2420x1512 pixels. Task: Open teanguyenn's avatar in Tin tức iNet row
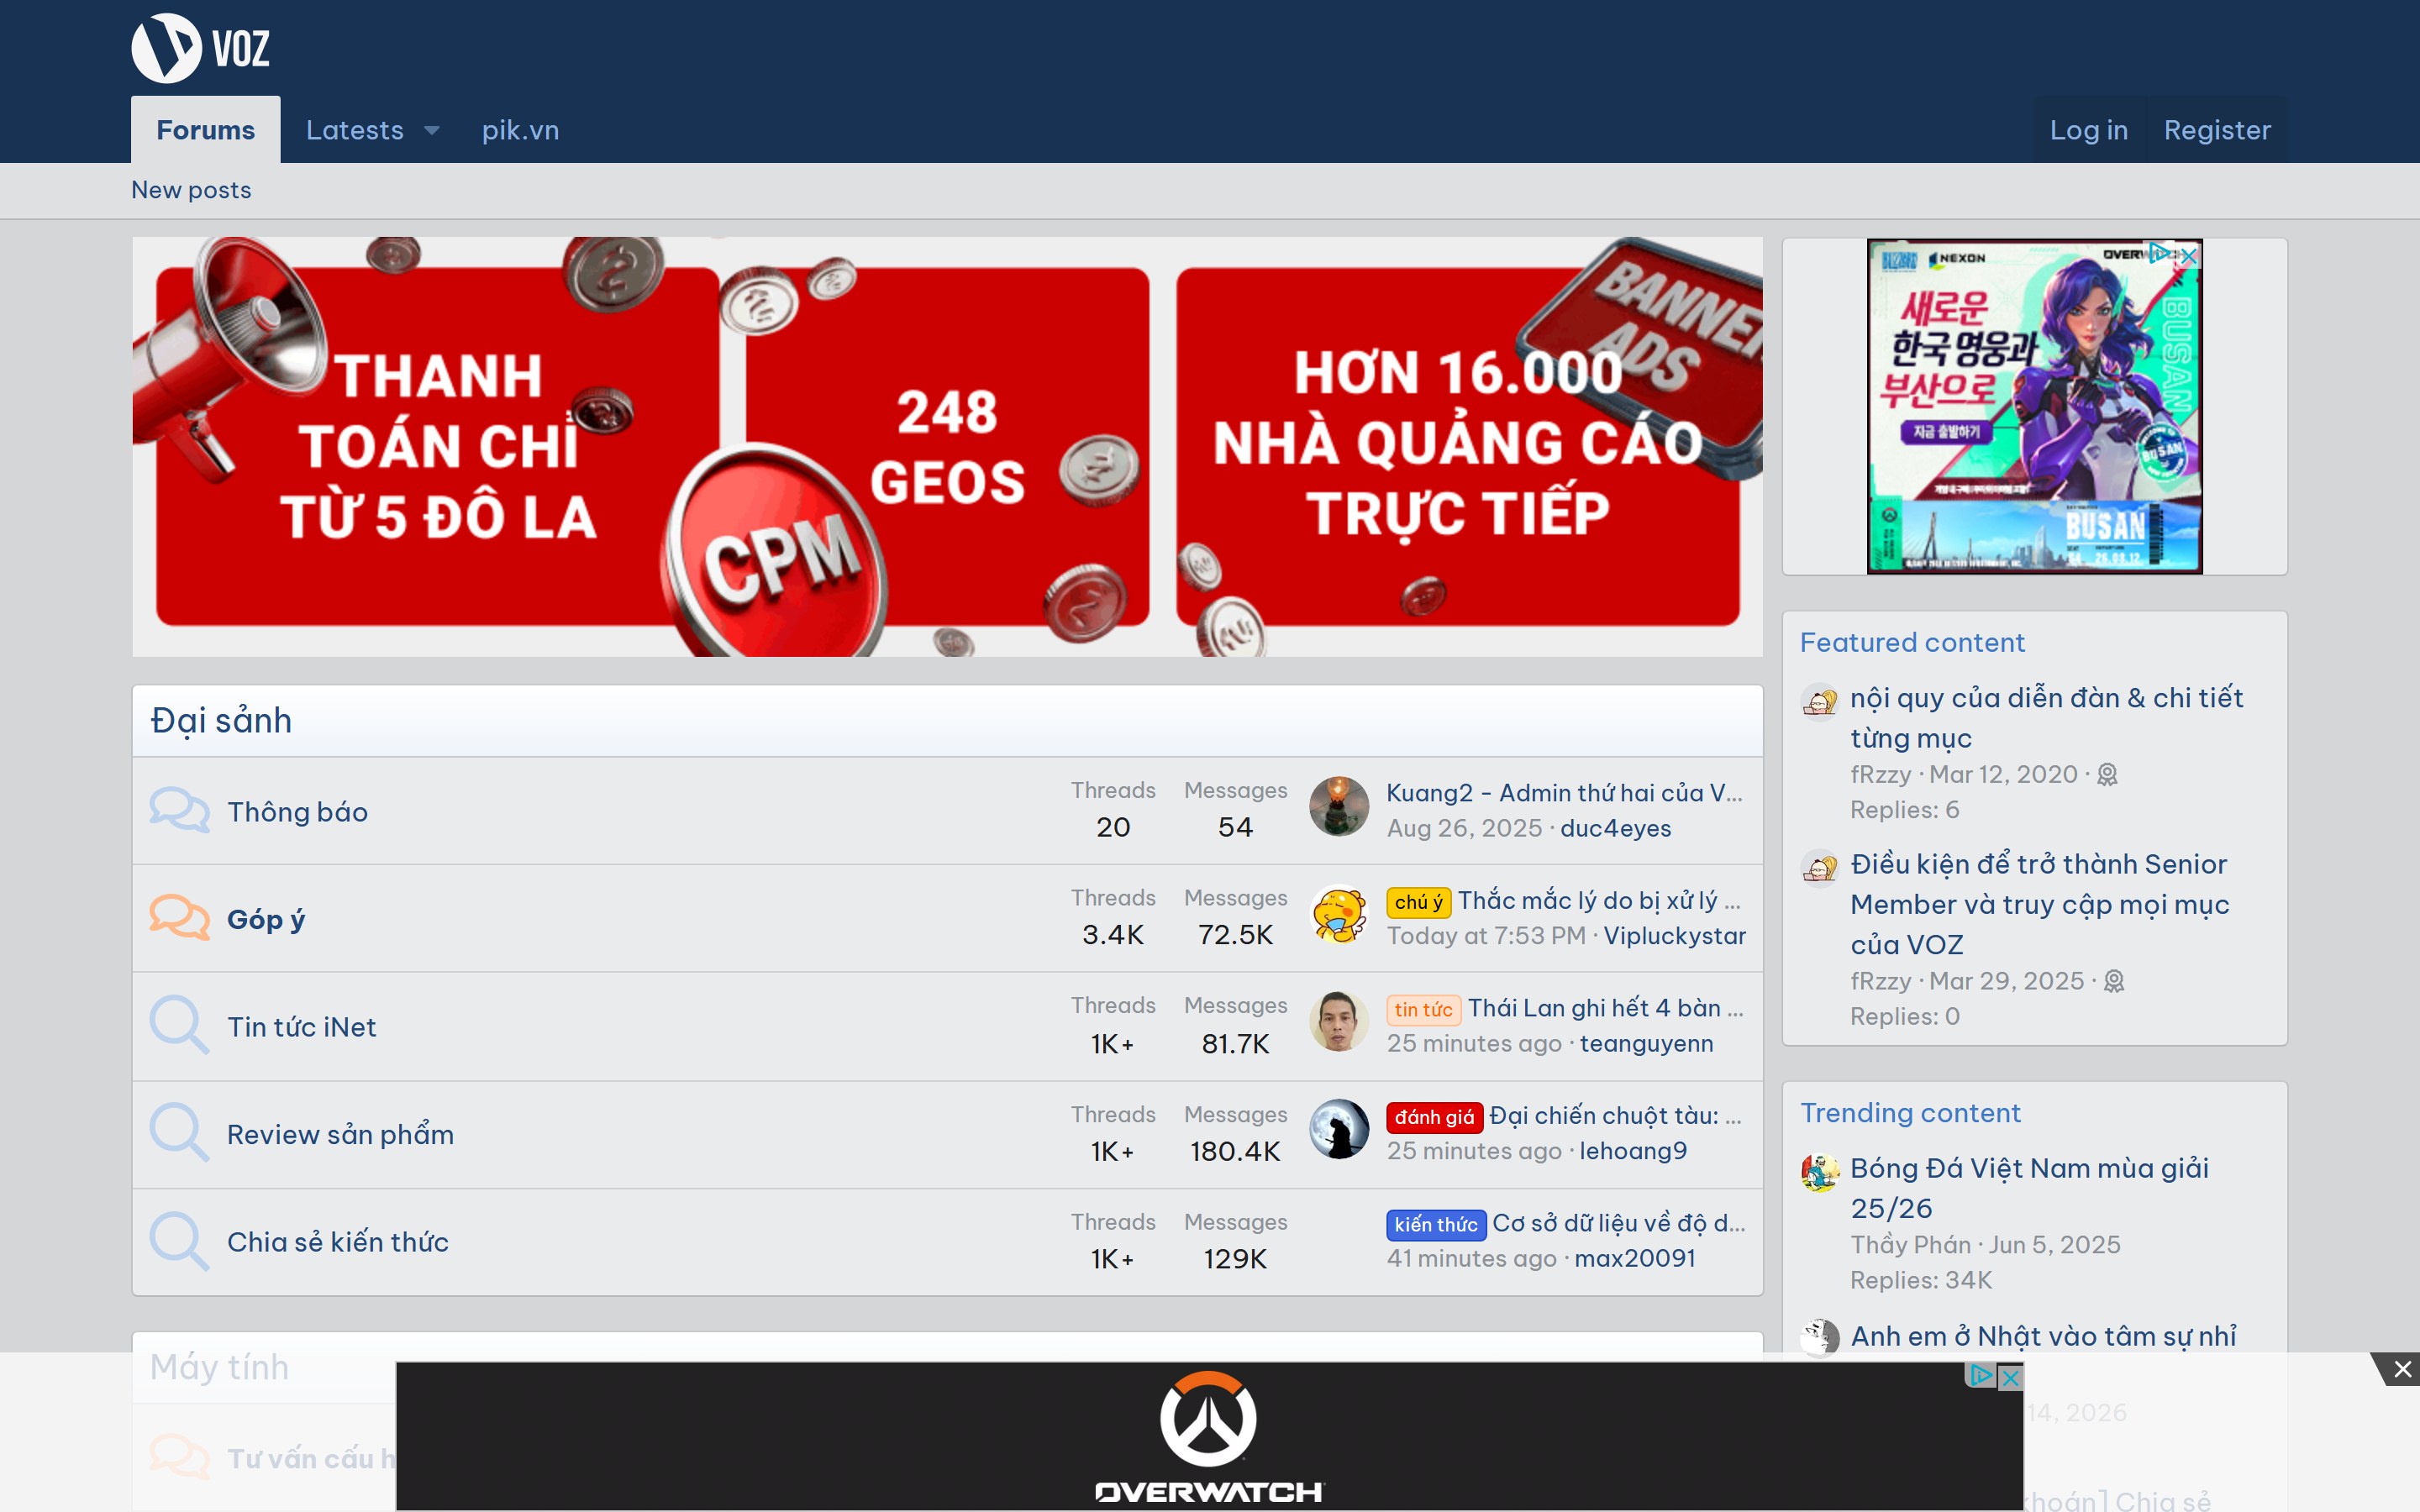(x=1339, y=1022)
